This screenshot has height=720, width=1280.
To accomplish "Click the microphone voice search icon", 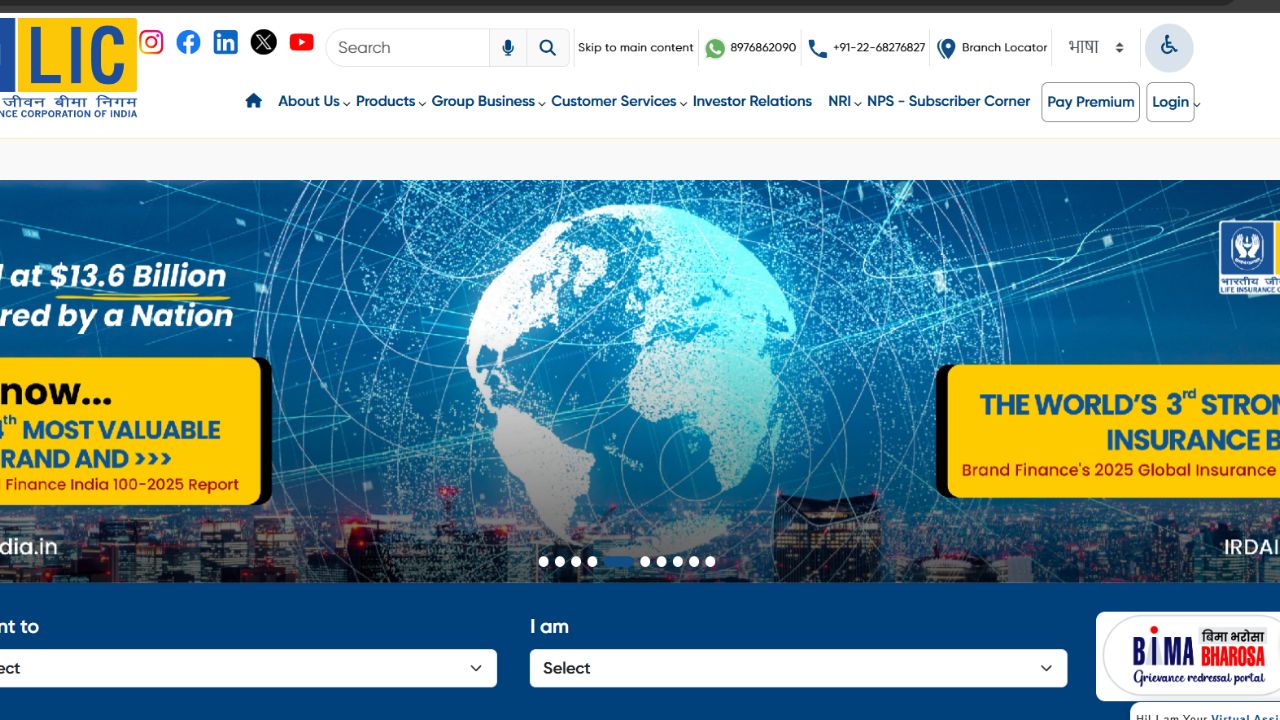I will (508, 48).
